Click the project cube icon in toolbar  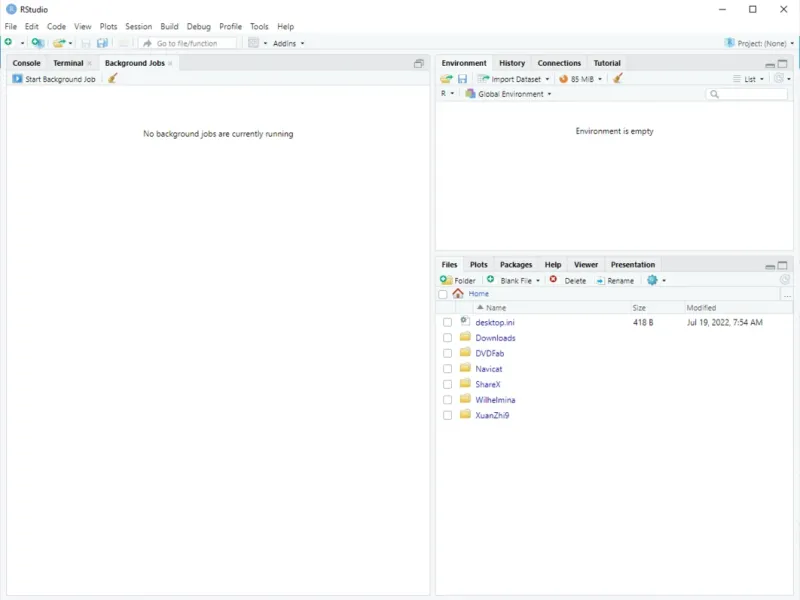coord(730,43)
